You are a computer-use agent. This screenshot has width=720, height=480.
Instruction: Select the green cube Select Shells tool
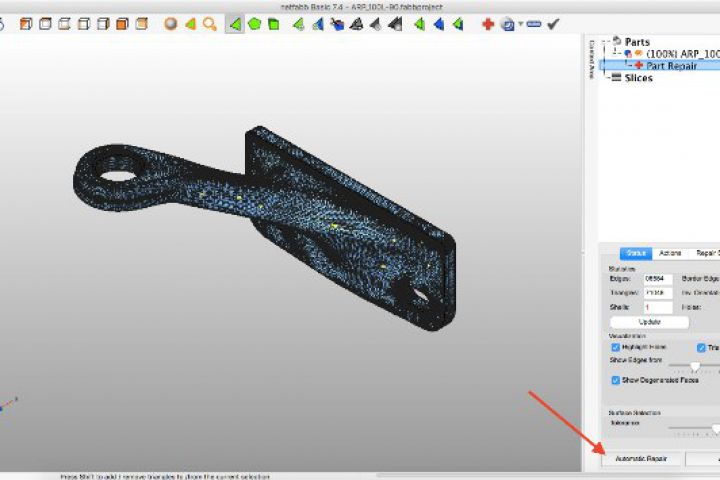[274, 24]
